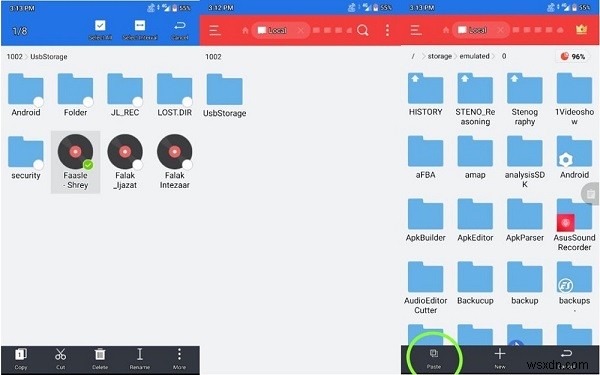Open the aFBA folder

[x=426, y=158]
